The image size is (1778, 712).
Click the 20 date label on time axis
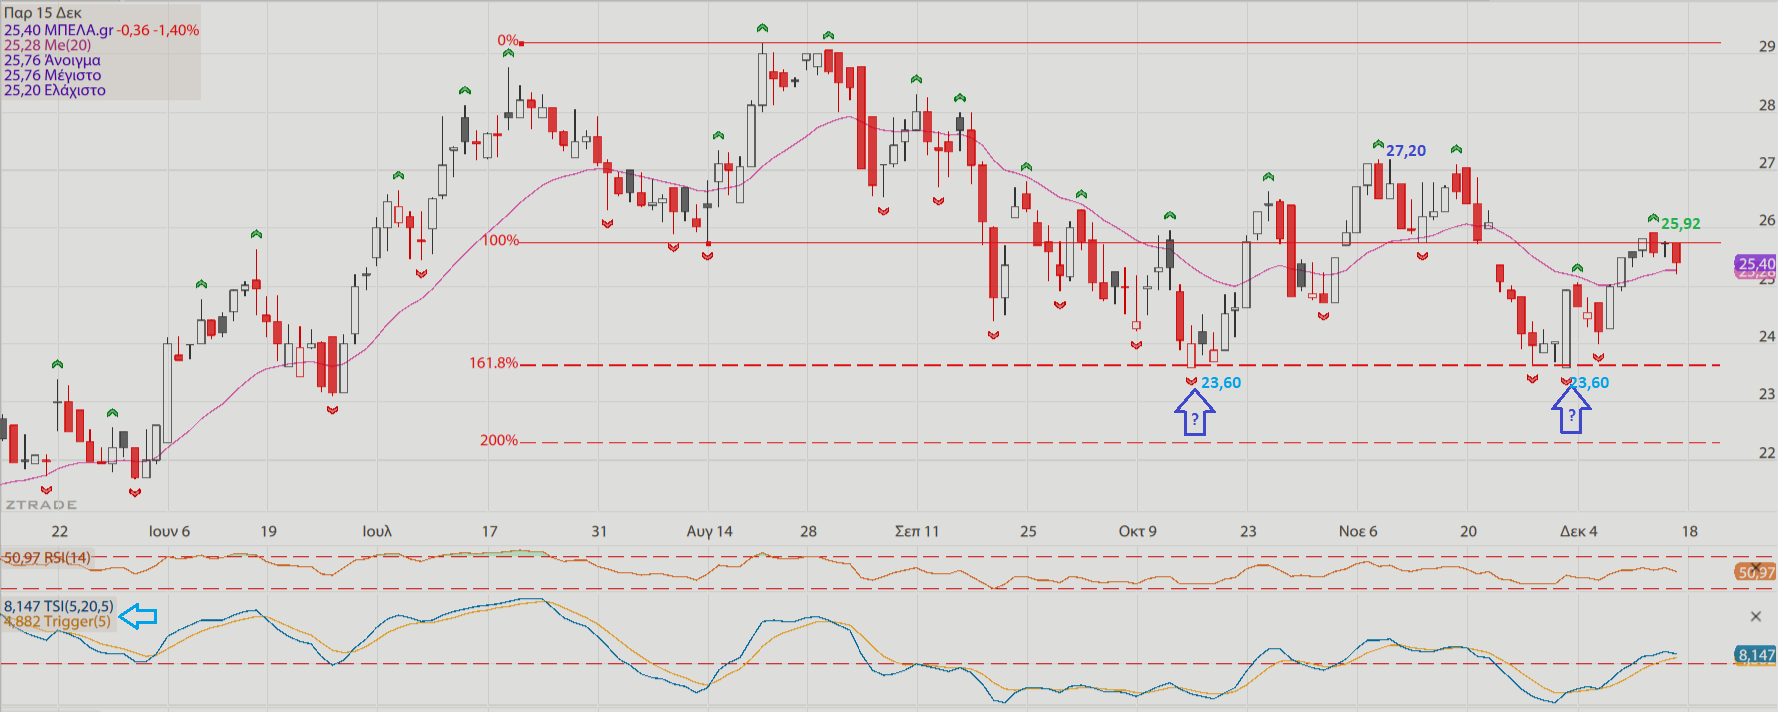click(1468, 531)
